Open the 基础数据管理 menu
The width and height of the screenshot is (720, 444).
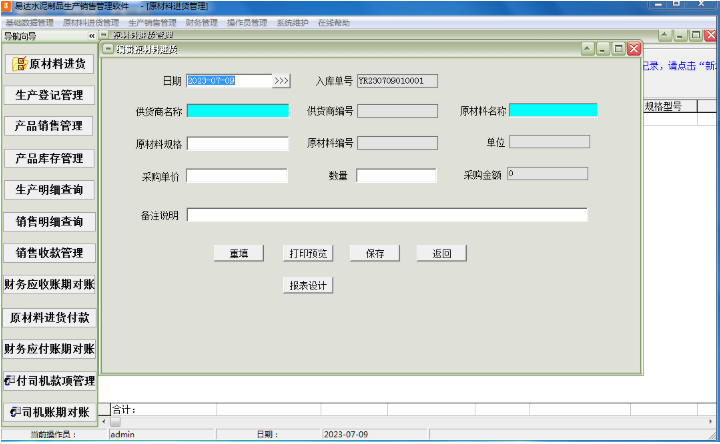[29, 22]
